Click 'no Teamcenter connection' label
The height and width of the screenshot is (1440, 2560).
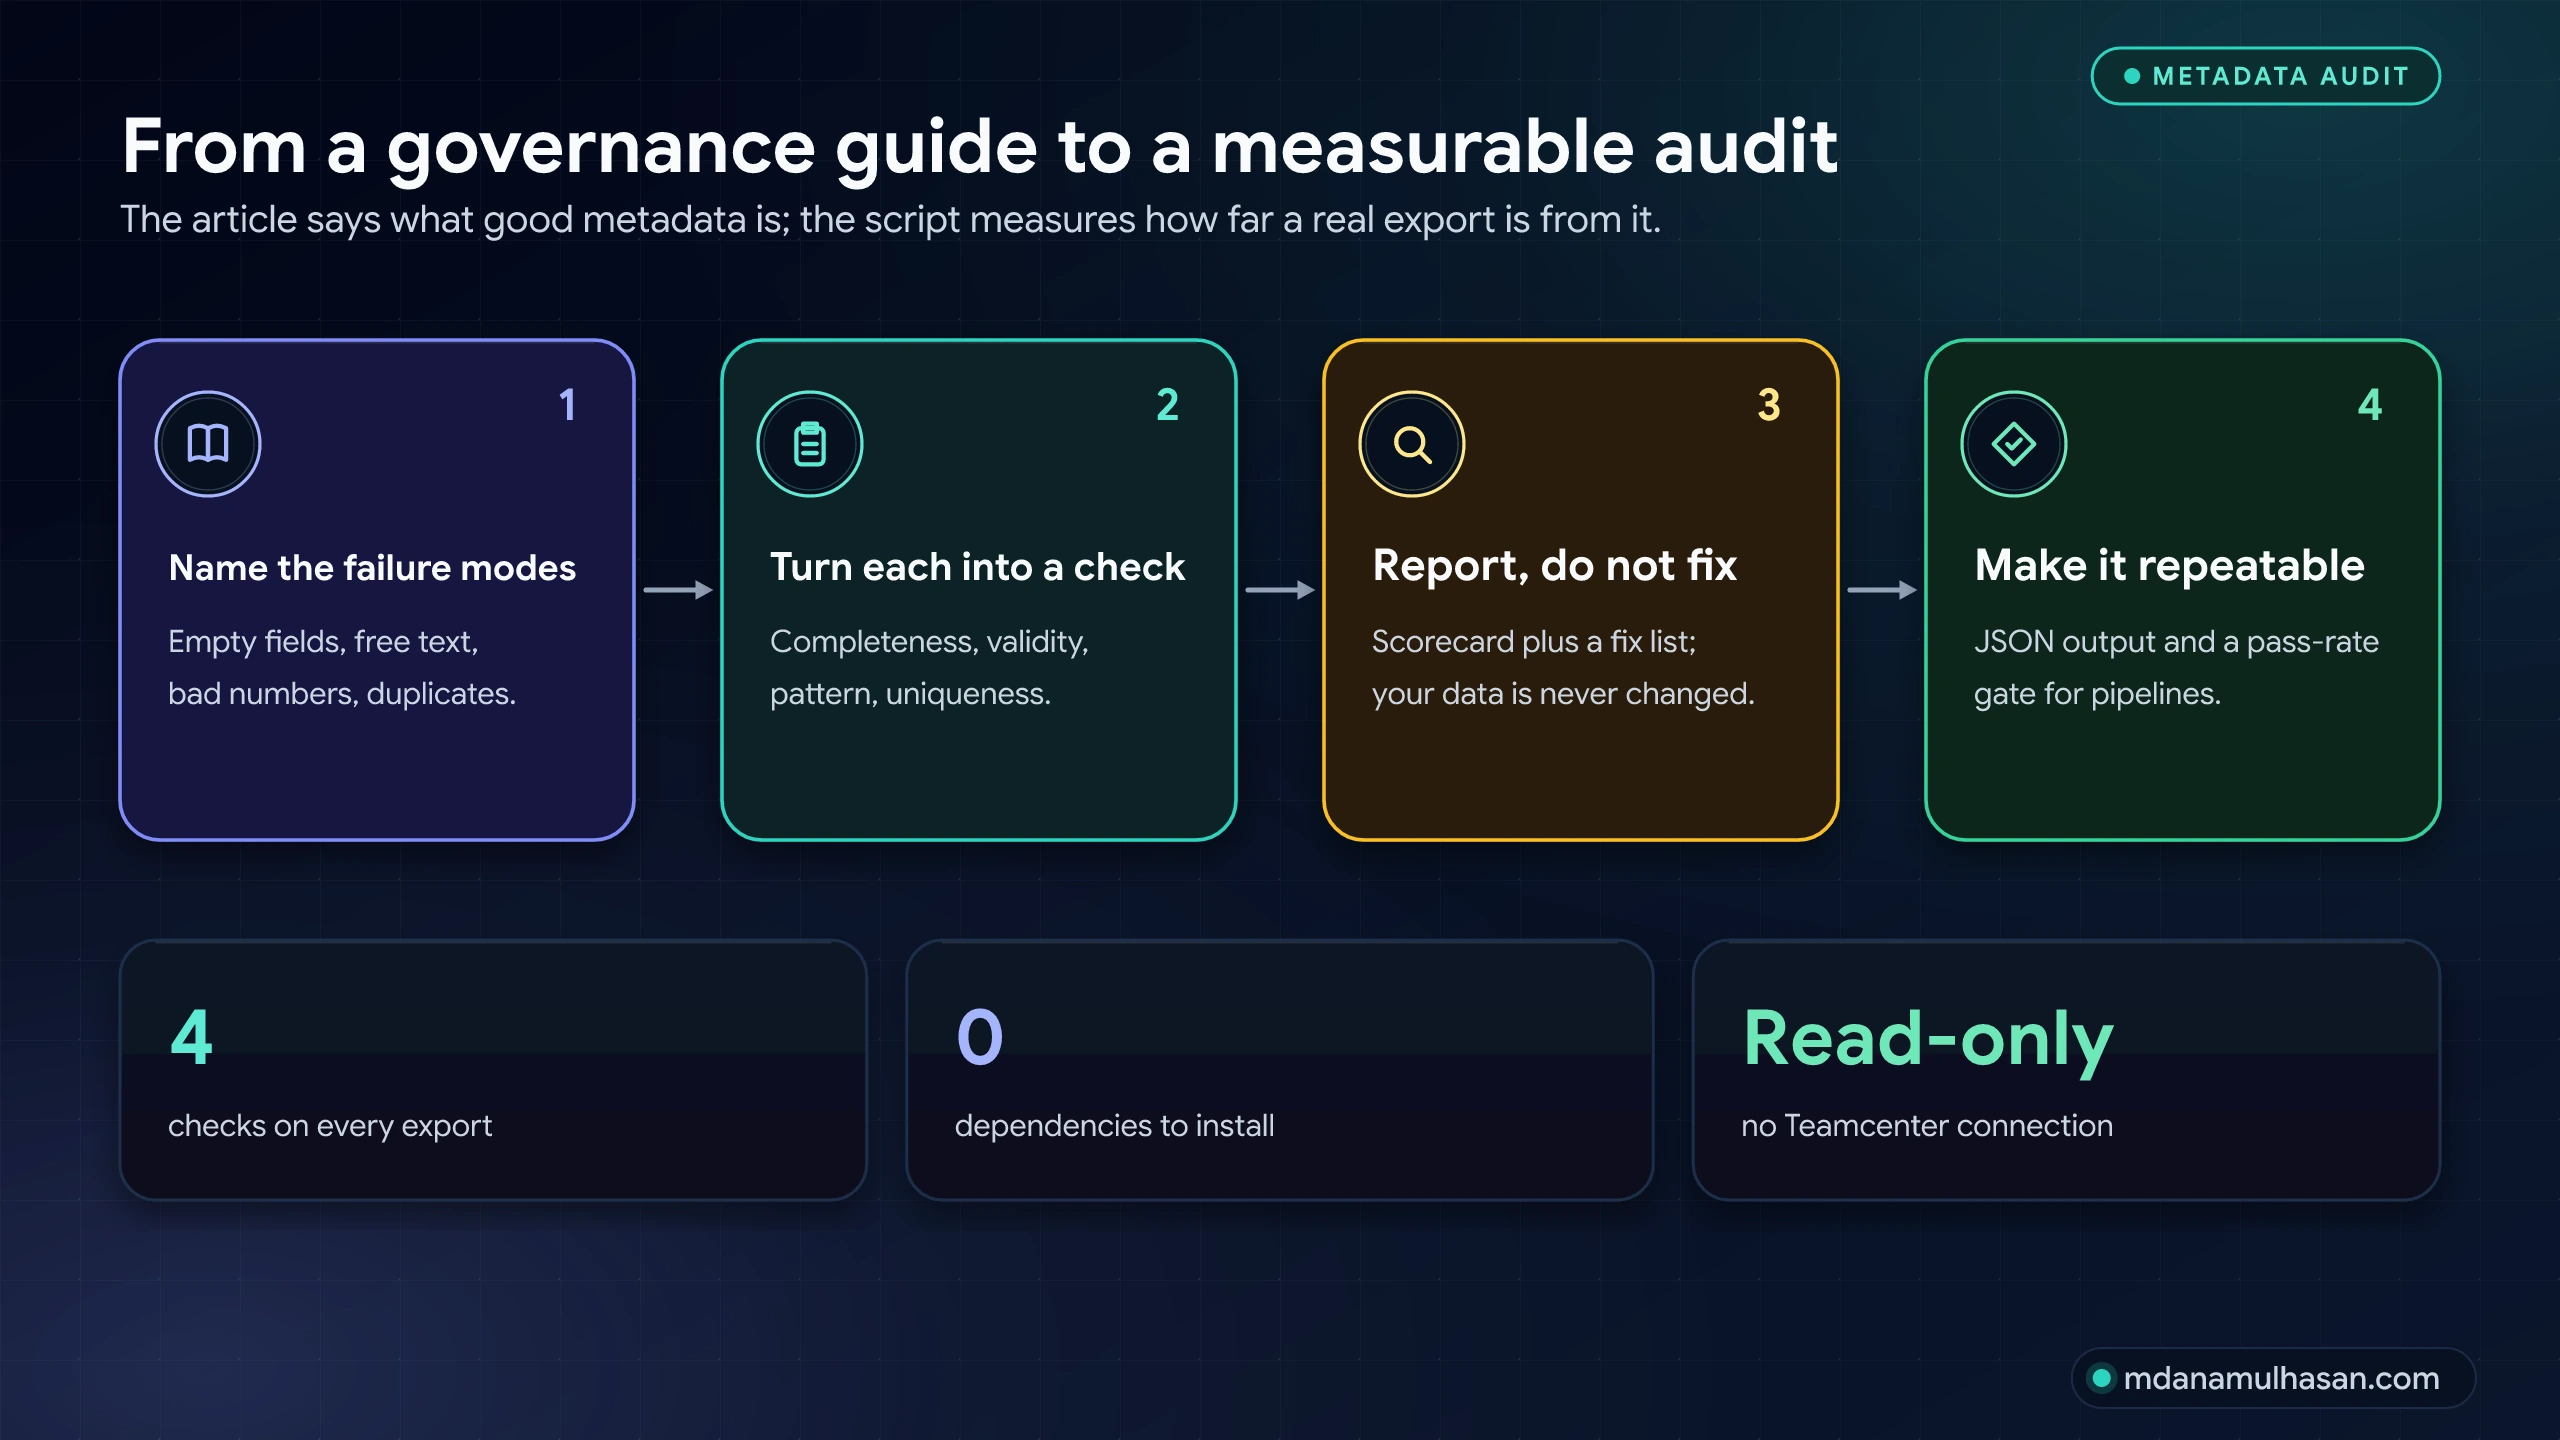pyautogui.click(x=1927, y=1126)
